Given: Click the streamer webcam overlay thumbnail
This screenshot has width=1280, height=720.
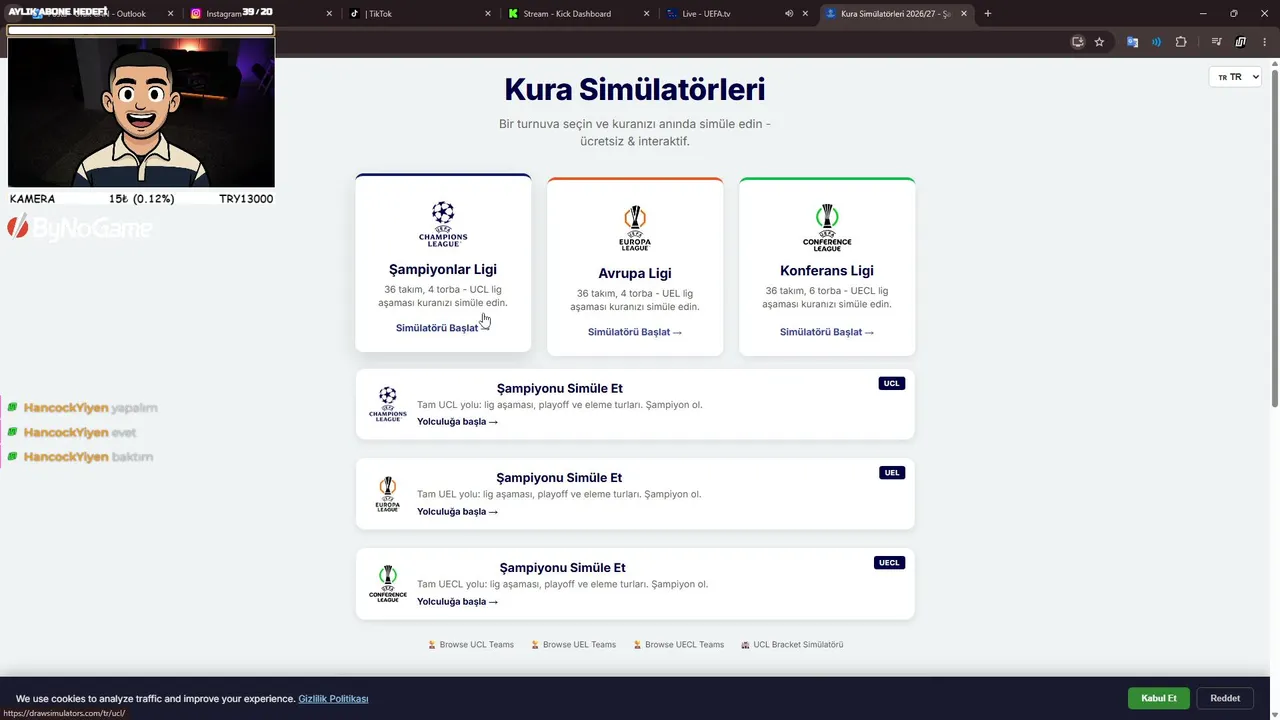Looking at the screenshot, I should click(x=141, y=112).
